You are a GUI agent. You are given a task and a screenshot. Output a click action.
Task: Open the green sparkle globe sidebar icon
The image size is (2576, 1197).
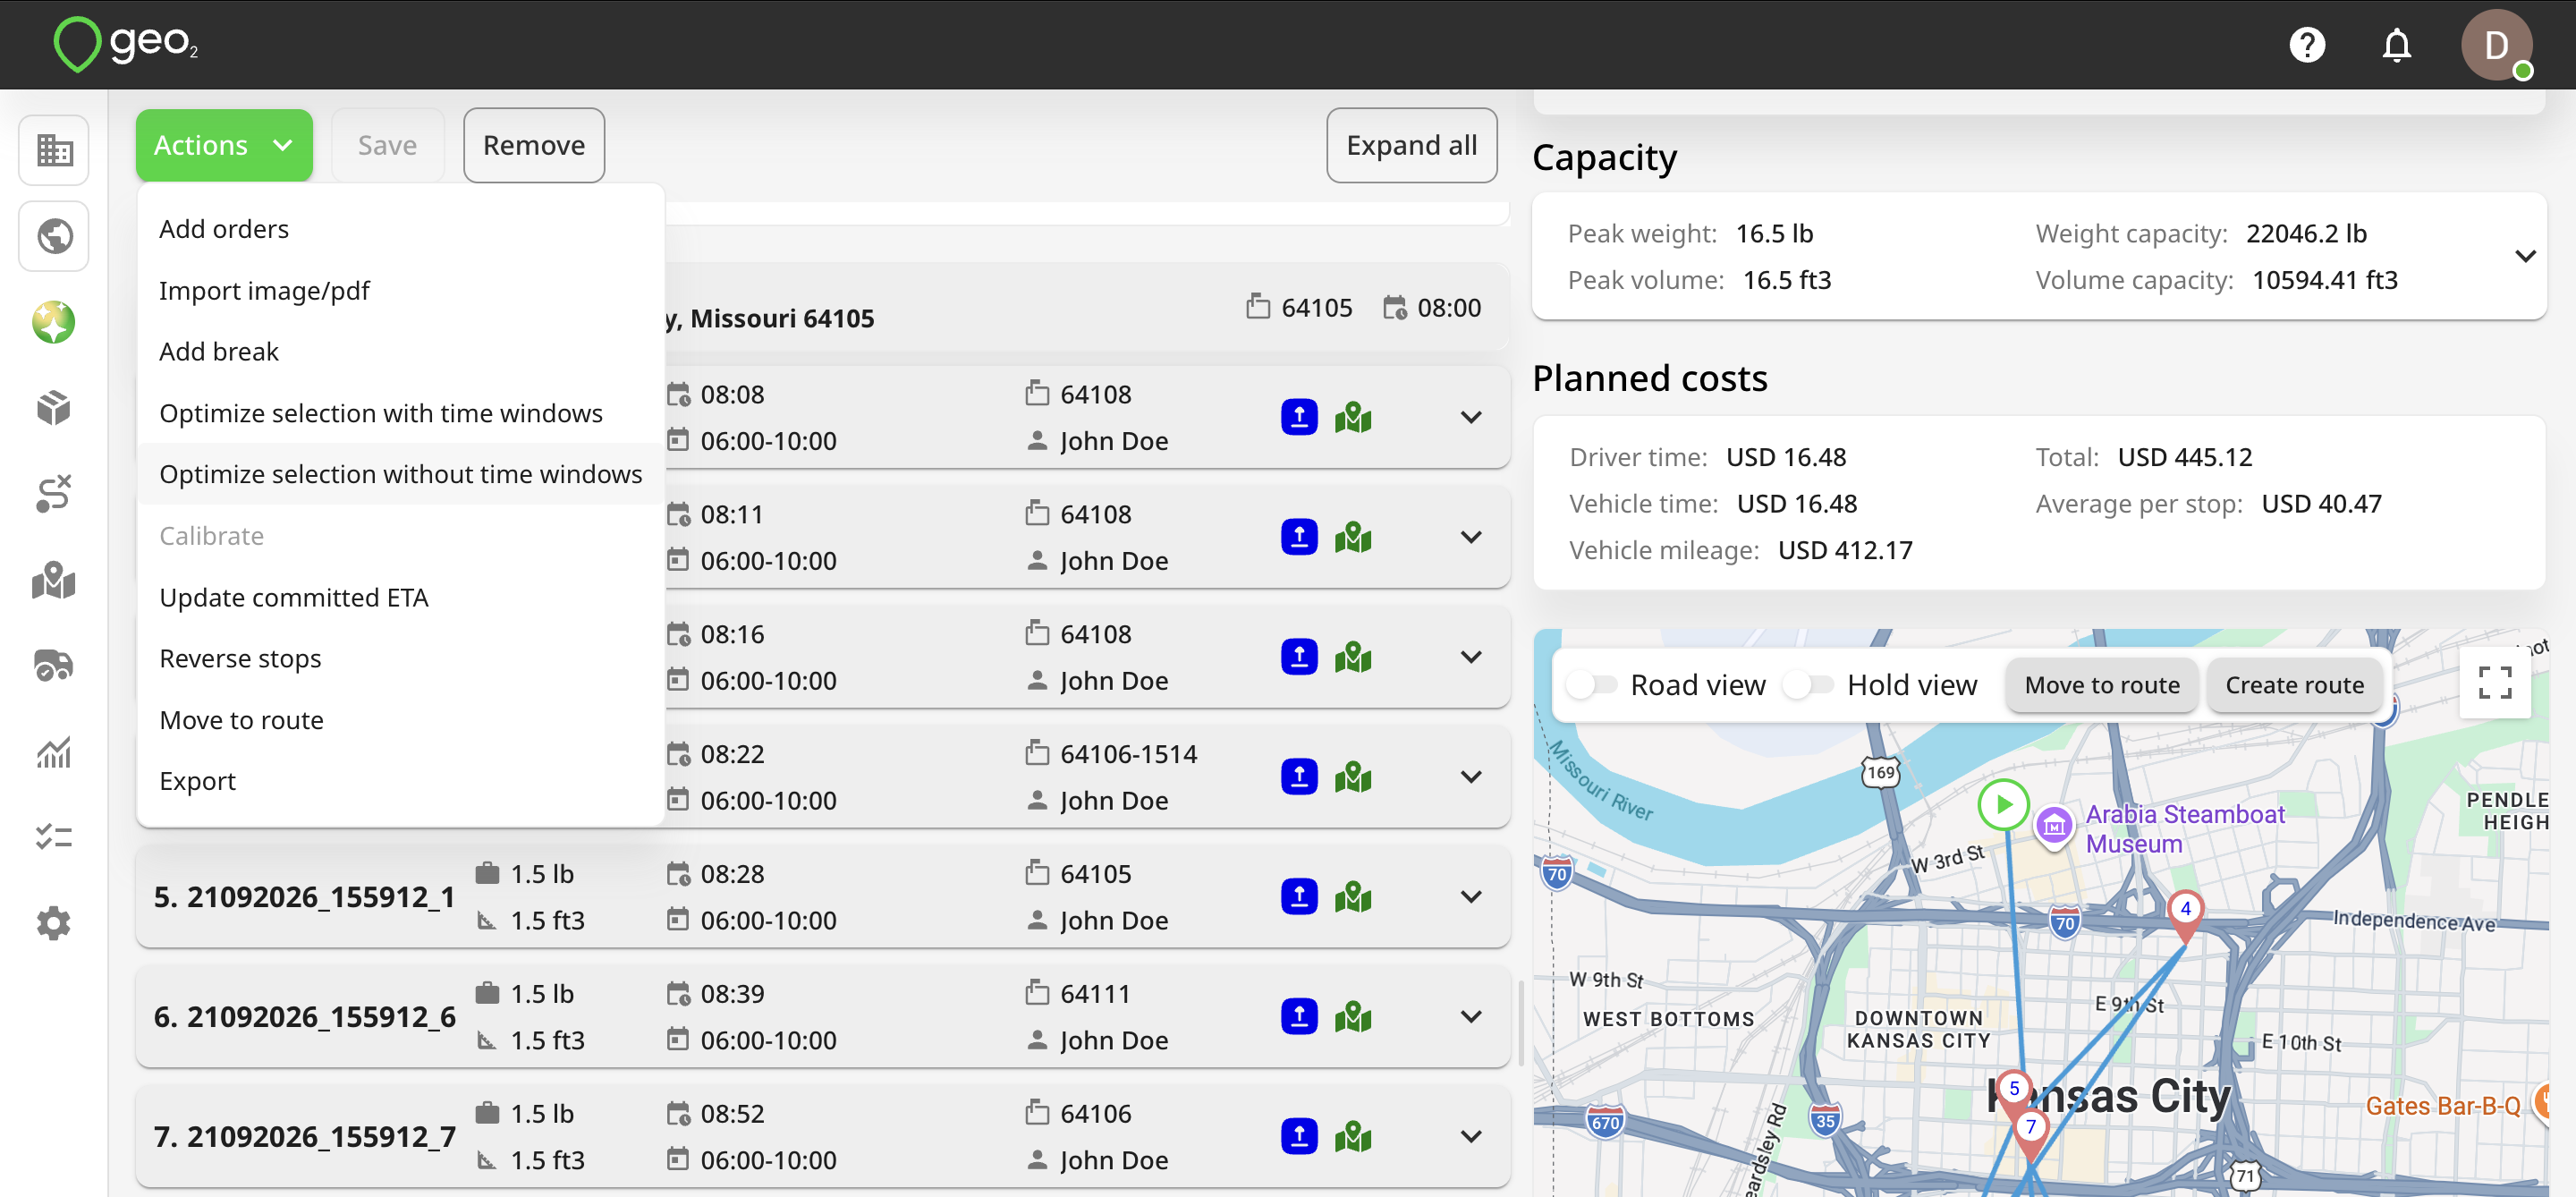tap(54, 322)
